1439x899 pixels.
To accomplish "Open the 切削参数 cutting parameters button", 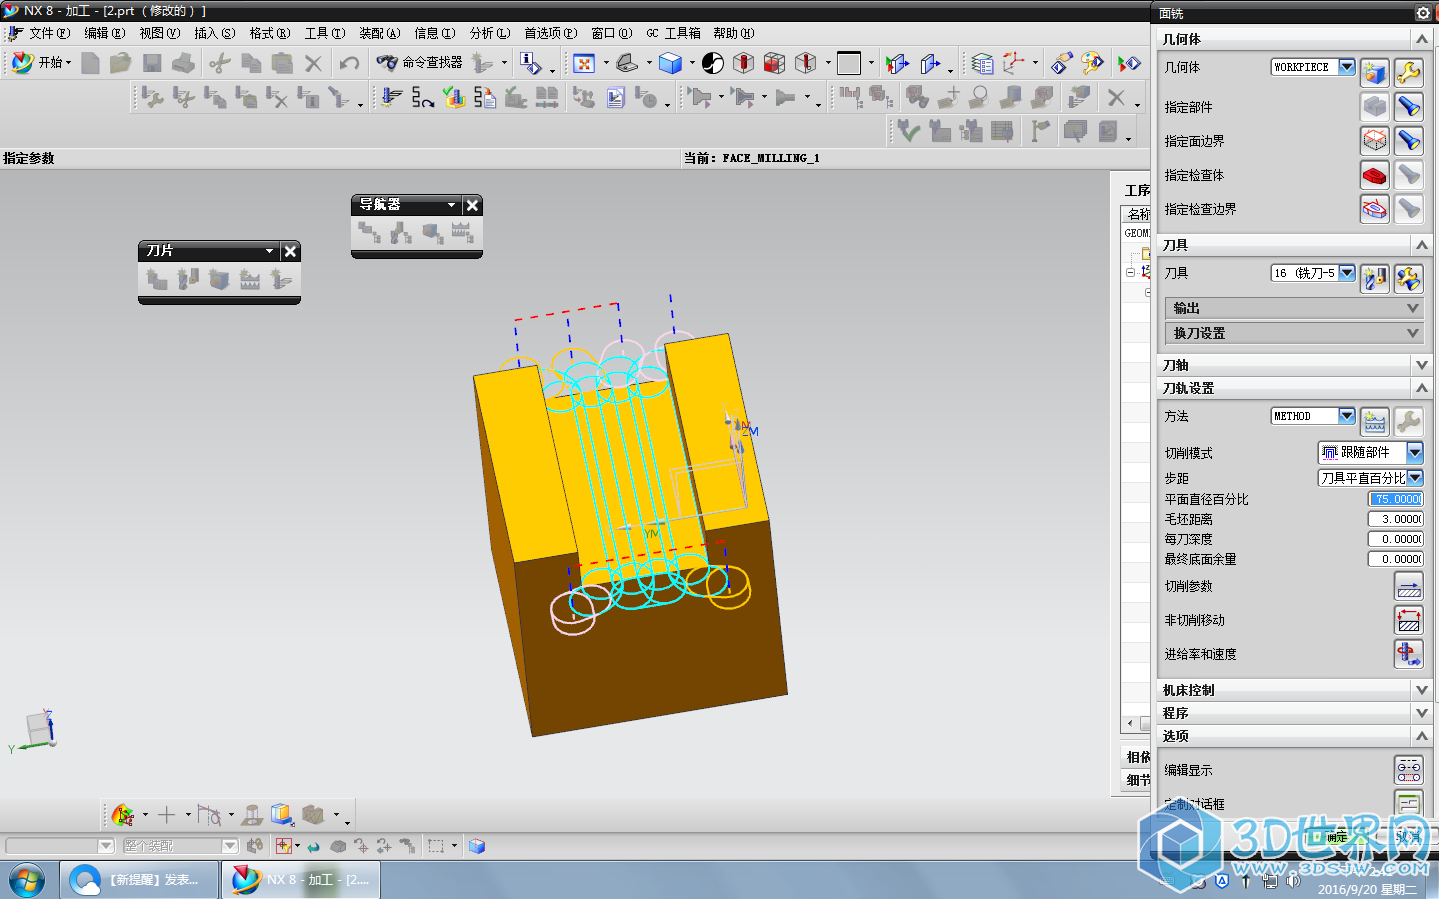I will pos(1409,586).
